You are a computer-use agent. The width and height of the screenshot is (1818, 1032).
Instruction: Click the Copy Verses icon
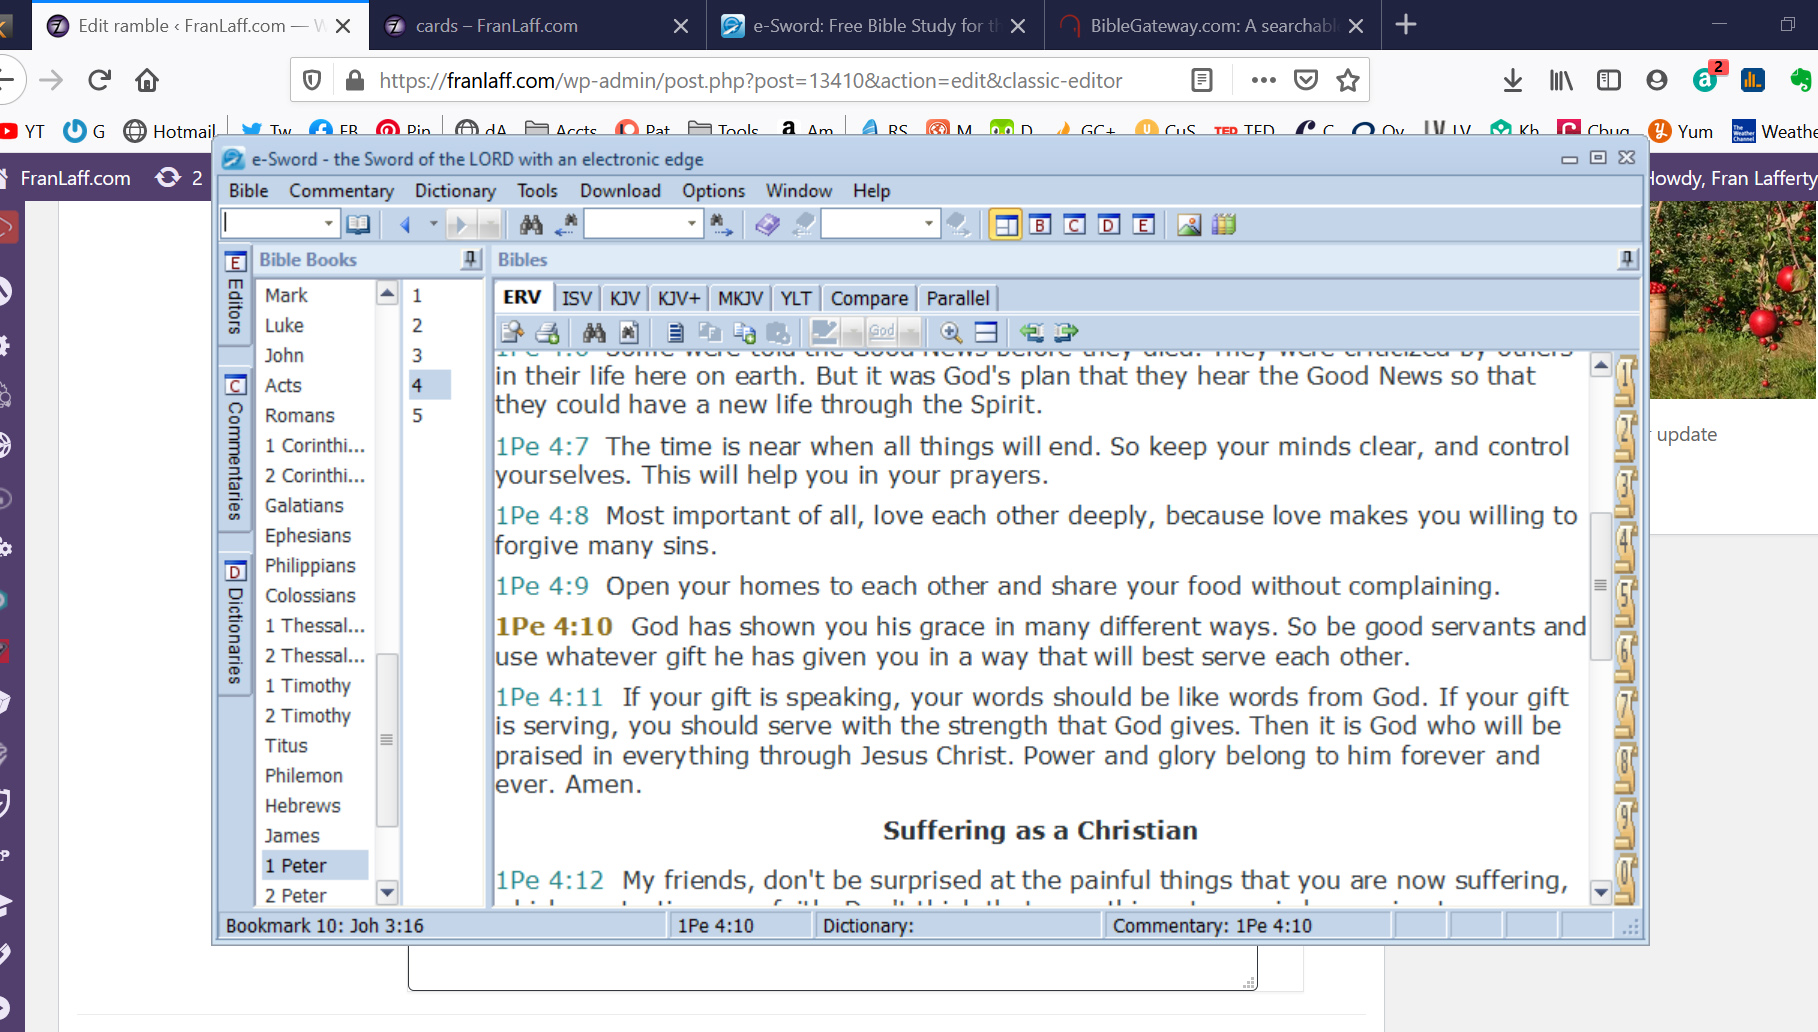pyautogui.click(x=744, y=332)
